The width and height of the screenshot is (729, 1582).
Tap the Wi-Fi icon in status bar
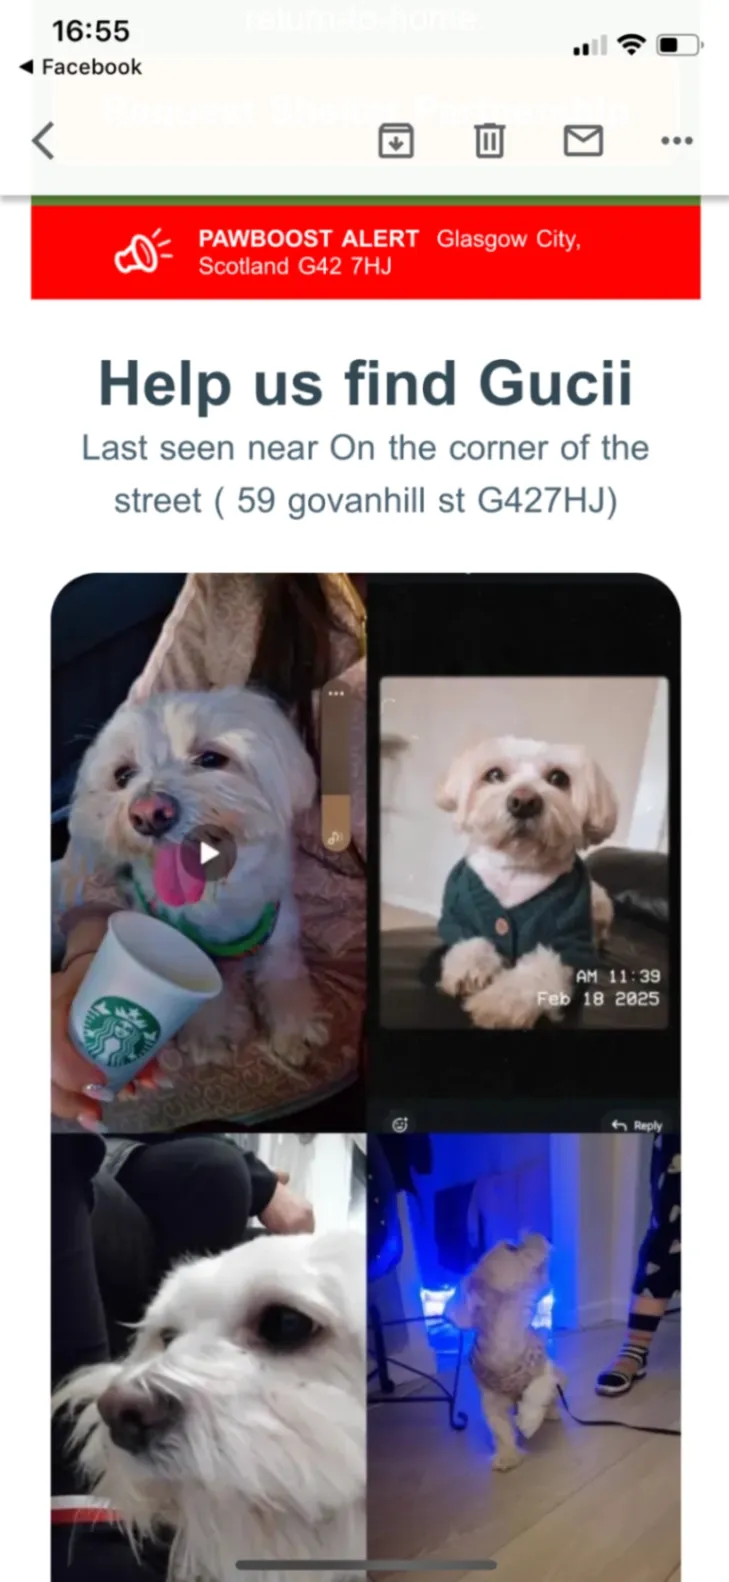(x=630, y=45)
